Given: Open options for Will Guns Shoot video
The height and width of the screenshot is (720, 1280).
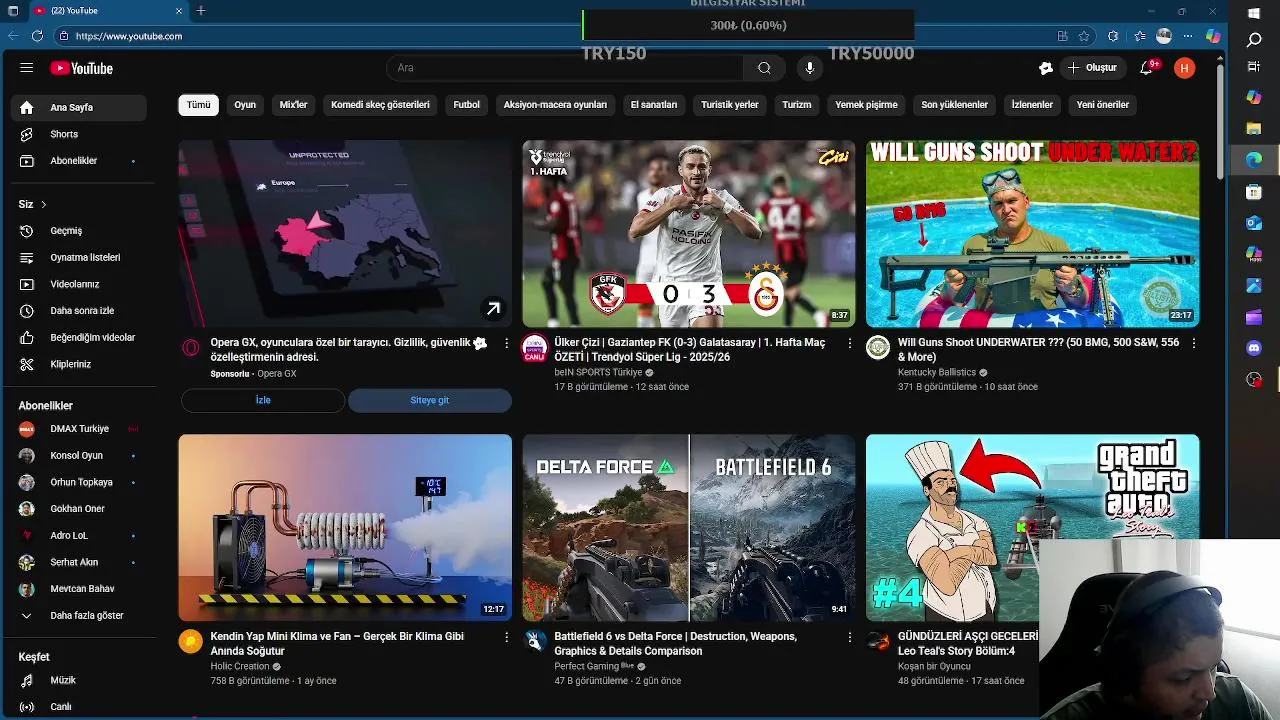Looking at the screenshot, I should (1193, 343).
